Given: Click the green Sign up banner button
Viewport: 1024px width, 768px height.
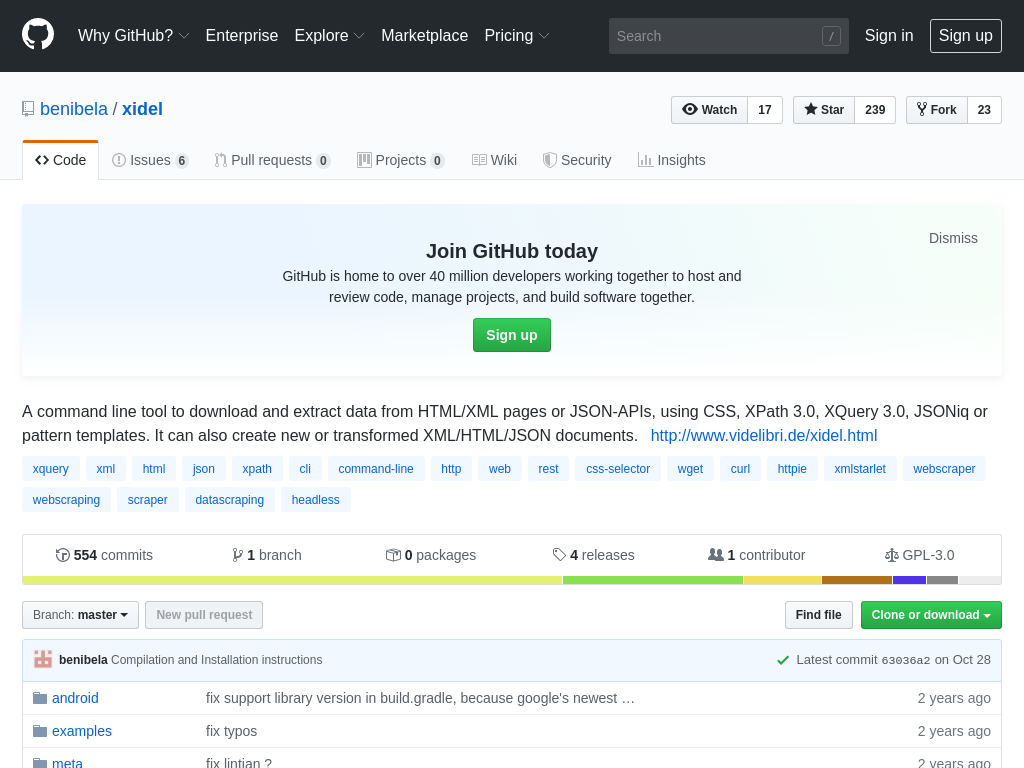Looking at the screenshot, I should 511,335.
